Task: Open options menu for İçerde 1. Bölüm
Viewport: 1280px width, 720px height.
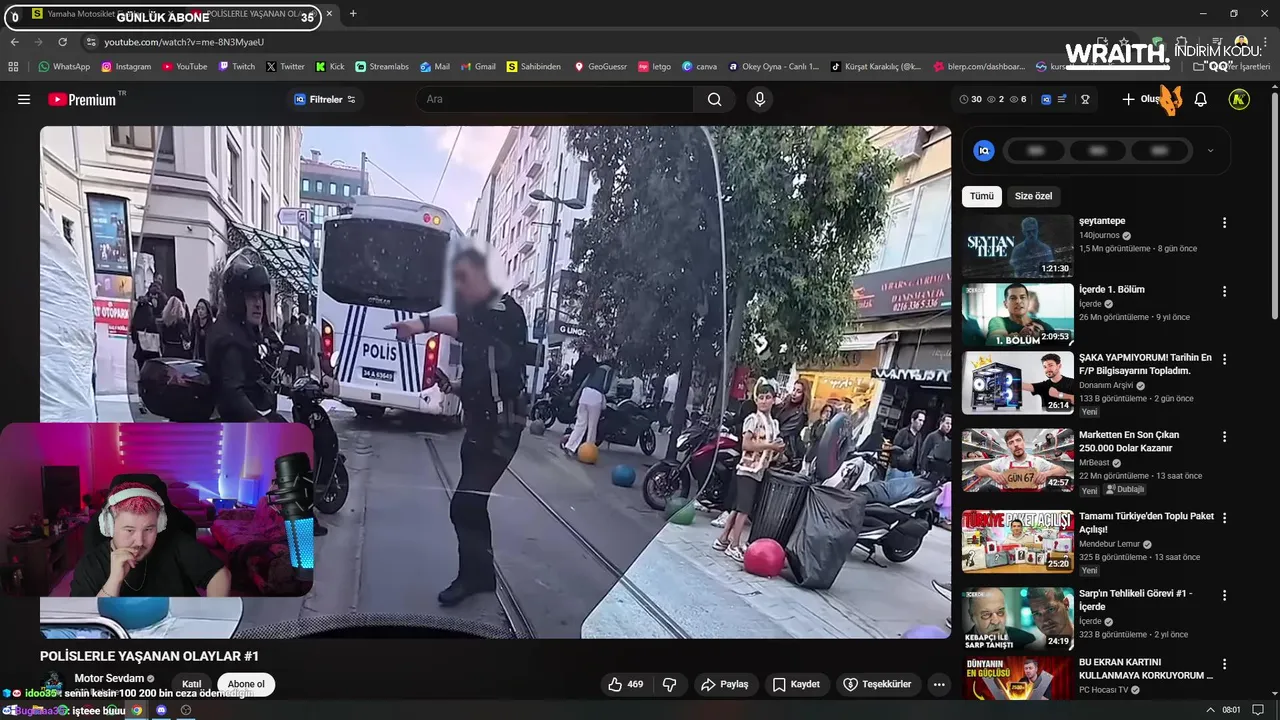Action: coord(1224,291)
